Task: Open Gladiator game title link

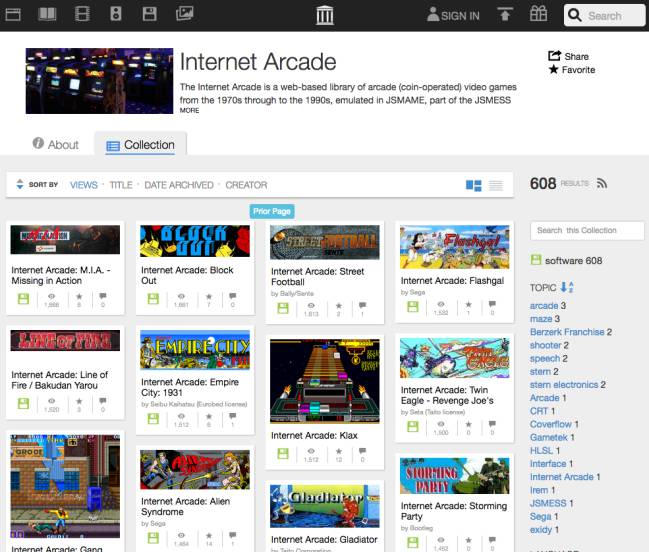Action: tap(324, 540)
